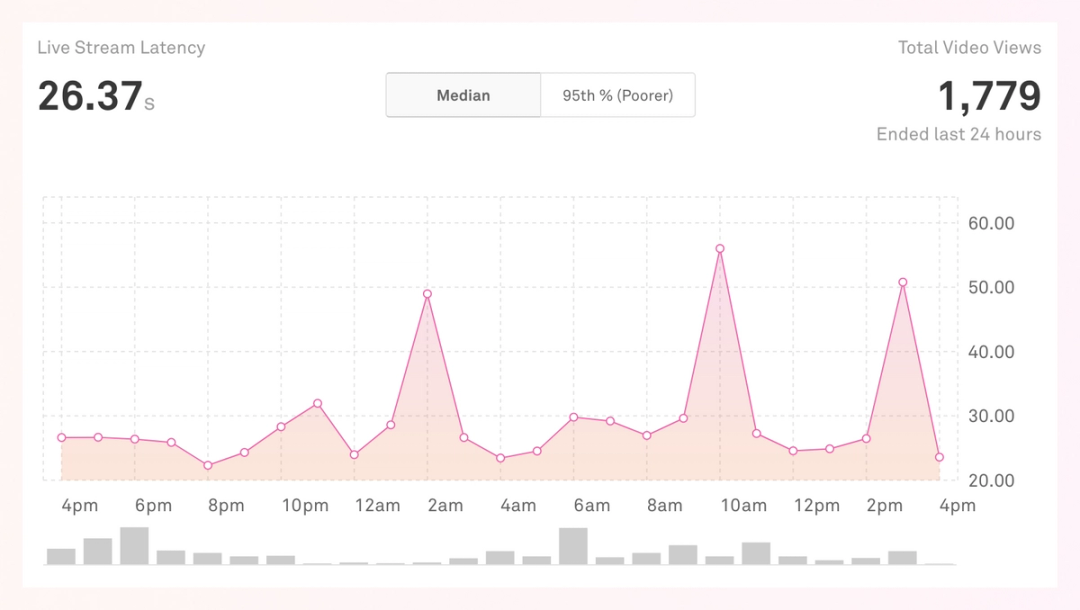Click the 2pm peak marker on the chart
Image resolution: width=1080 pixels, height=610 pixels.
pos(903,281)
